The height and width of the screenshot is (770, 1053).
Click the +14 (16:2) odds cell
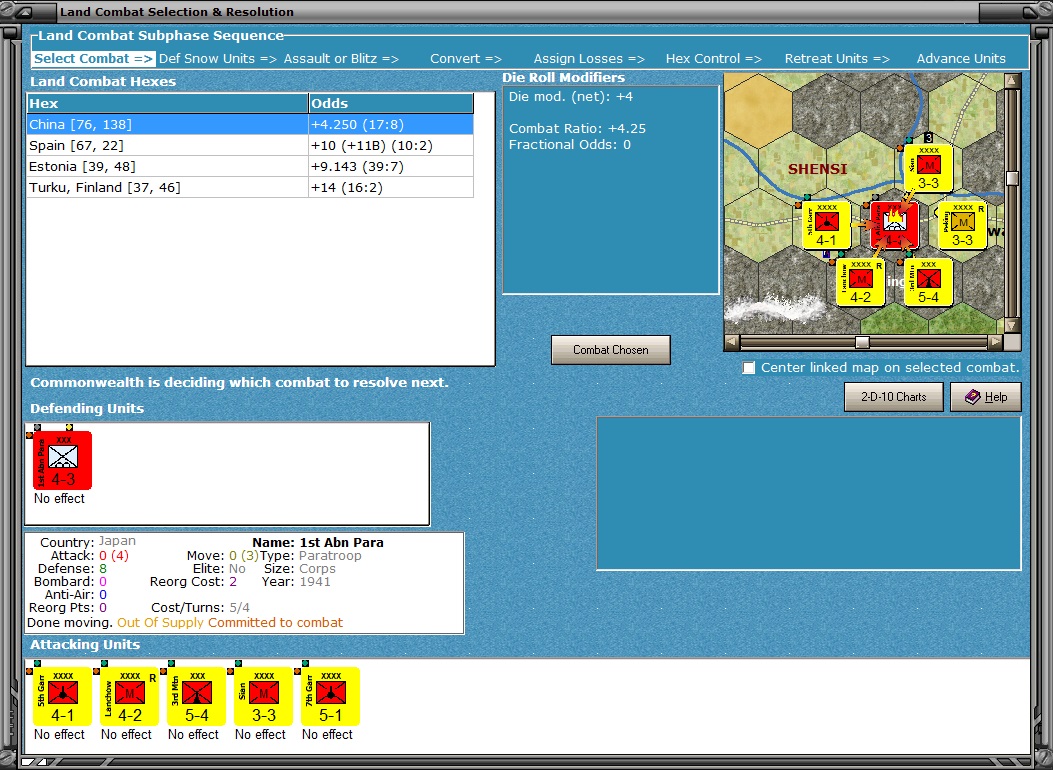(x=391, y=187)
